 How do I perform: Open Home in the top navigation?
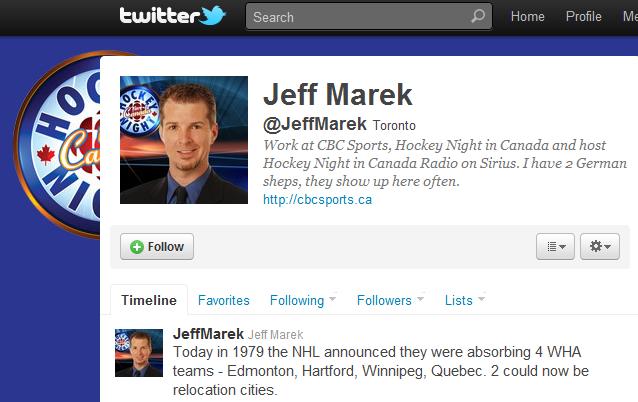[527, 17]
